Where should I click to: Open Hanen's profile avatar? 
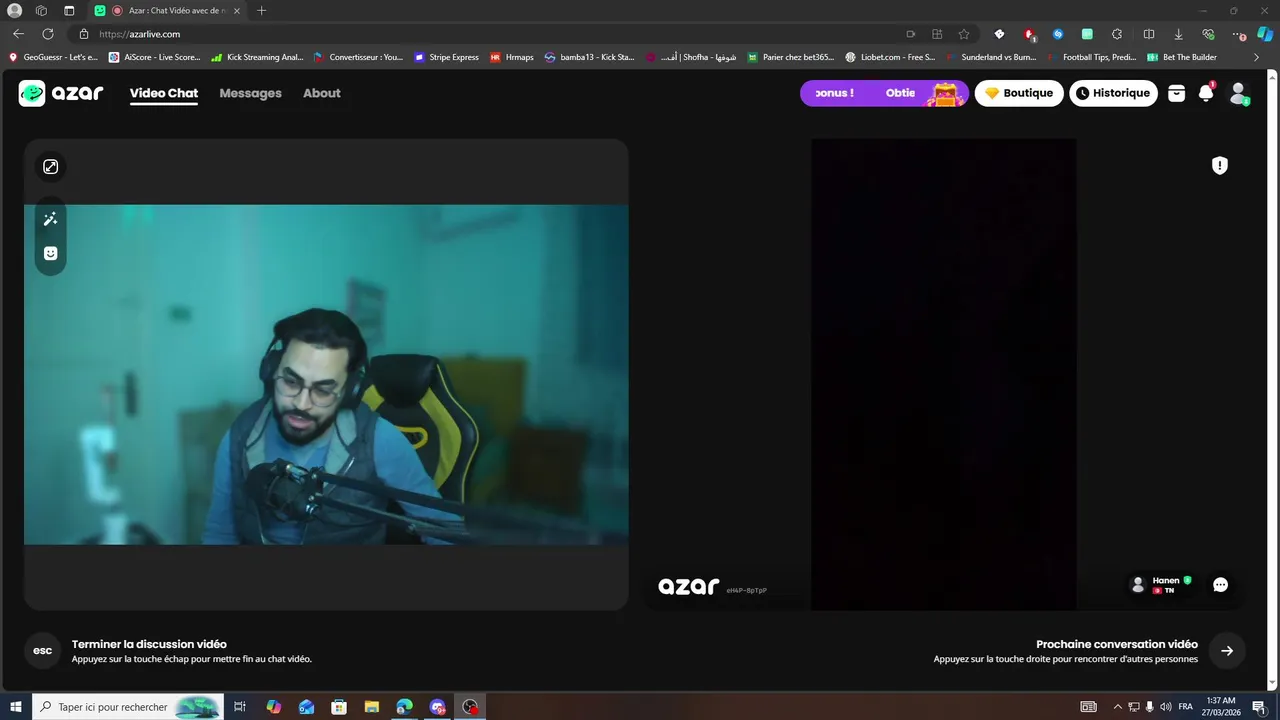(1138, 585)
